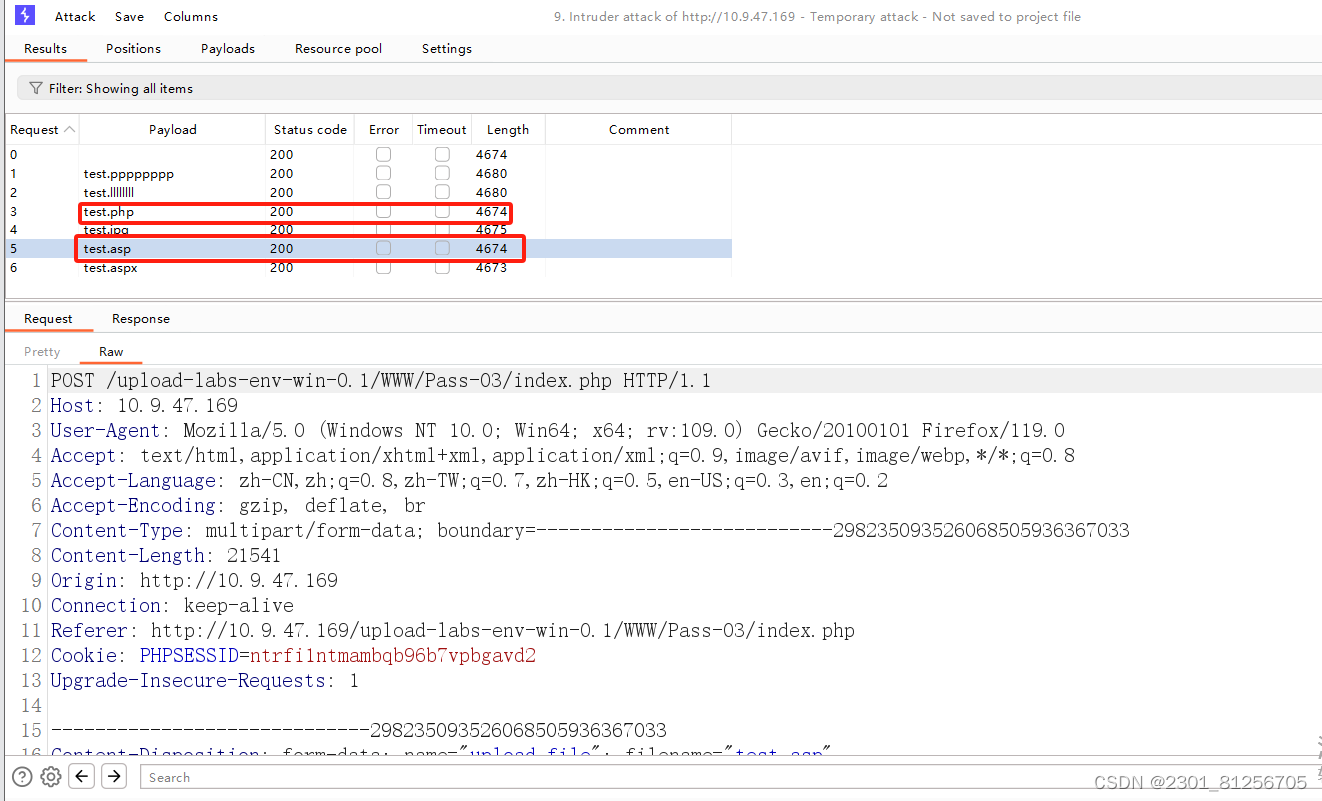Switch to the Pretty view tab

point(41,351)
